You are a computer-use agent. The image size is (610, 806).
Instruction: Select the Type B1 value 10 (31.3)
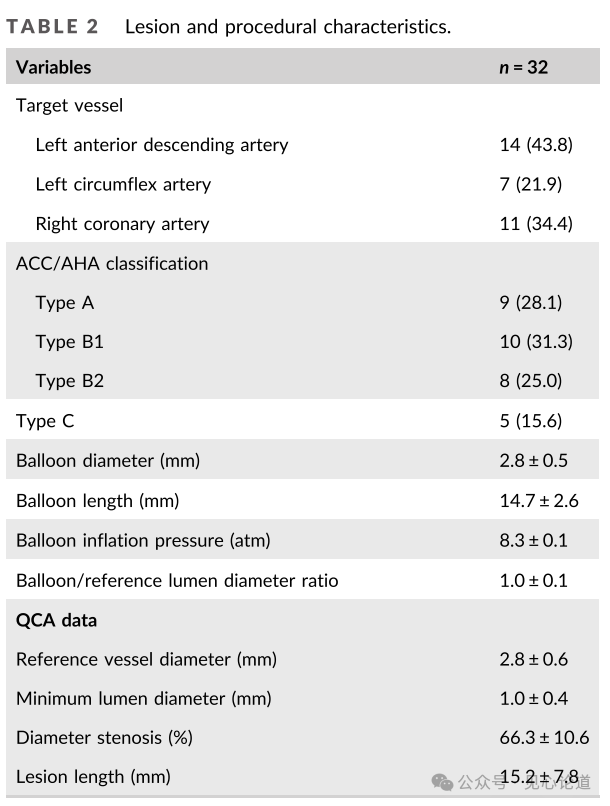536,342
